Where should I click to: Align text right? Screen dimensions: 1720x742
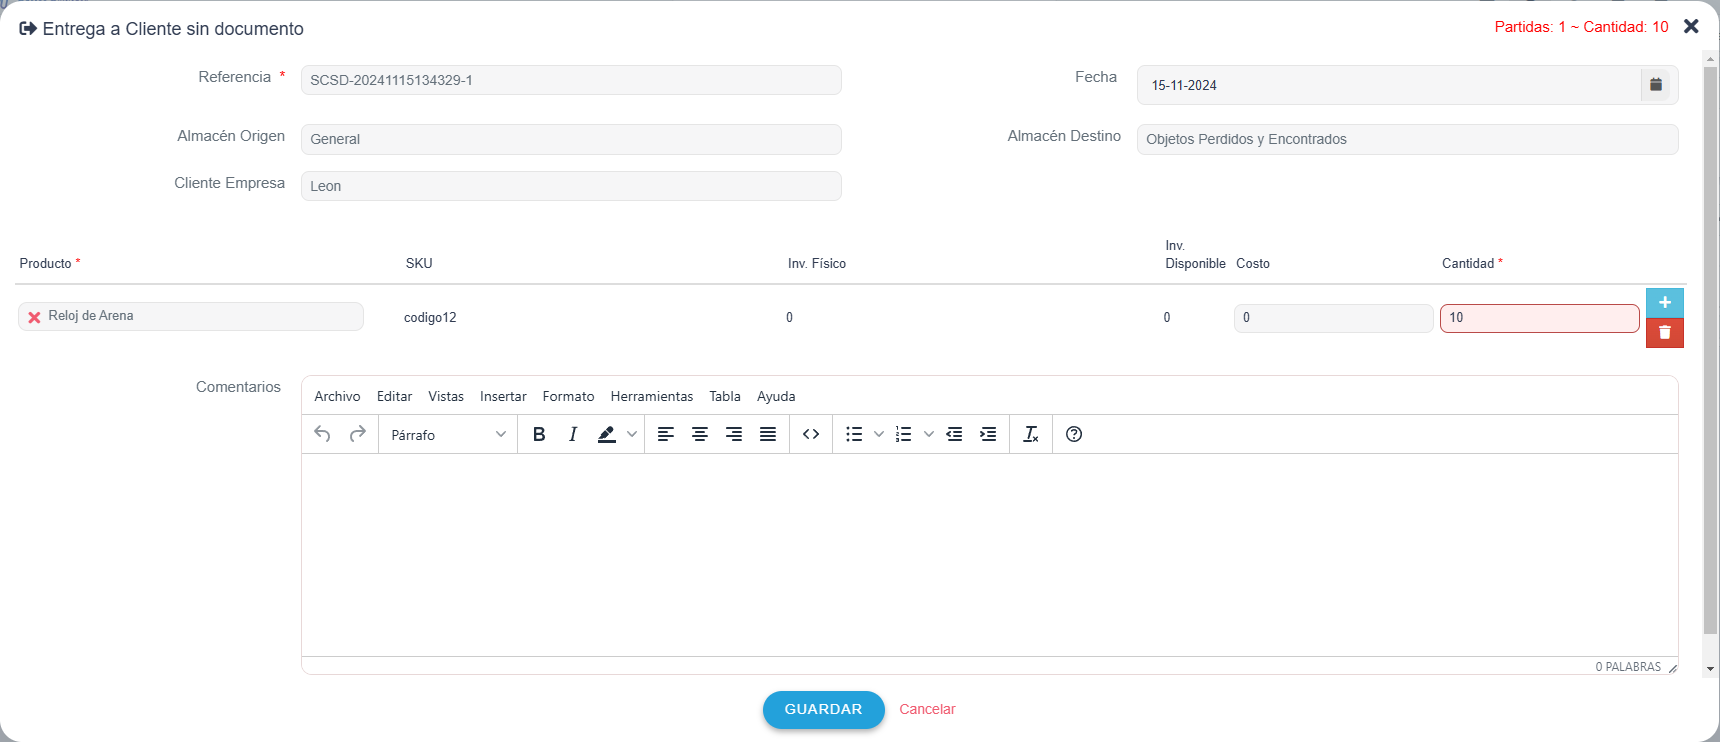tap(734, 434)
